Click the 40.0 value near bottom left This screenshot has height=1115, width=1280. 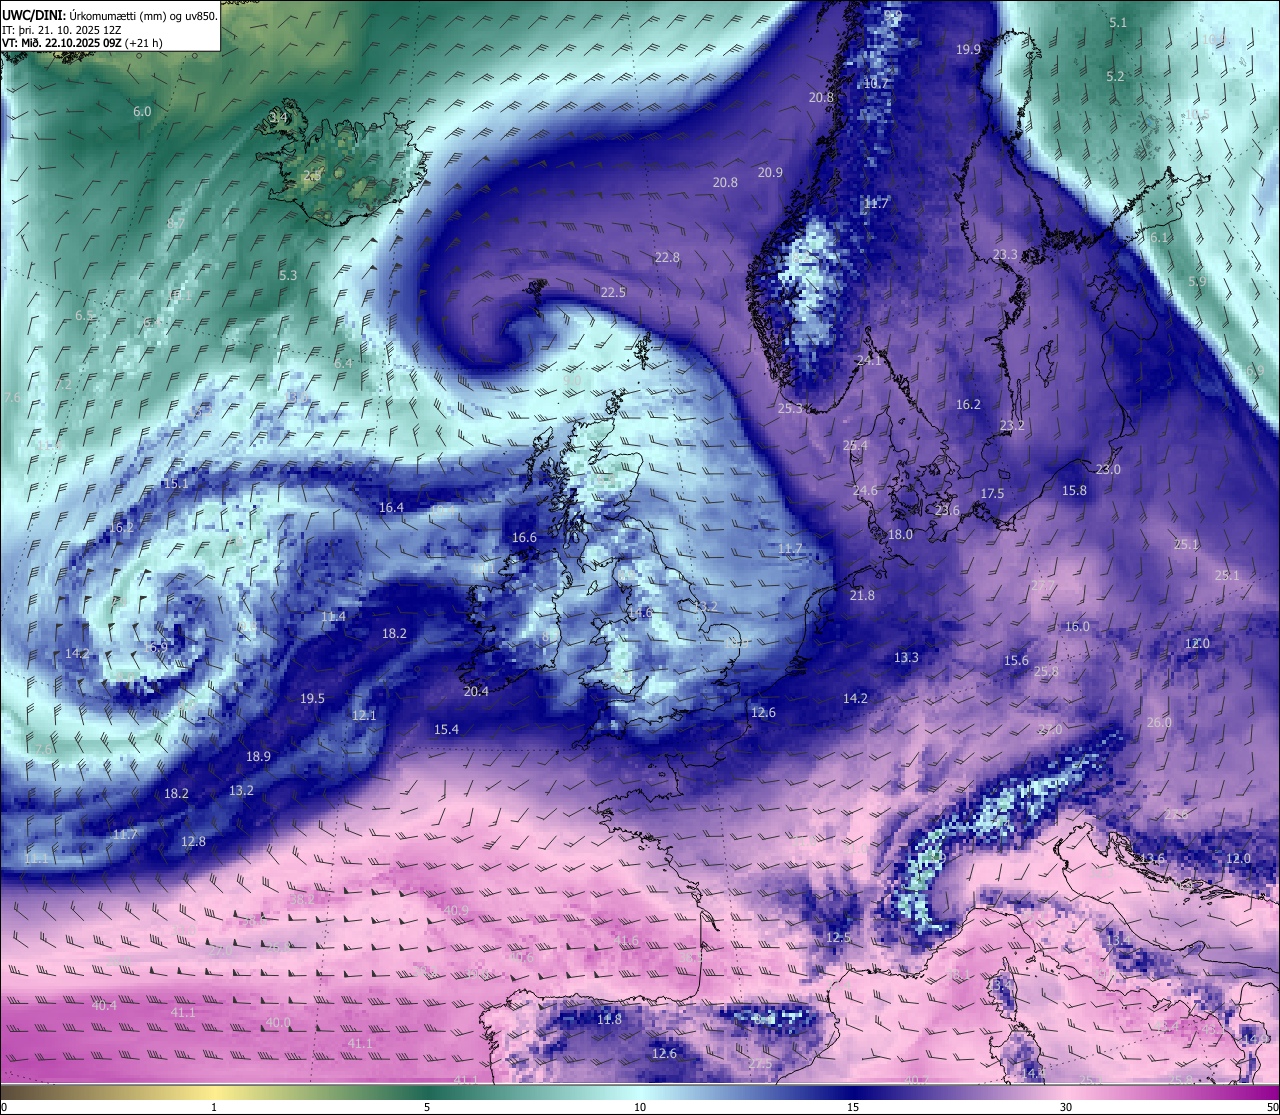[x=277, y=1023]
